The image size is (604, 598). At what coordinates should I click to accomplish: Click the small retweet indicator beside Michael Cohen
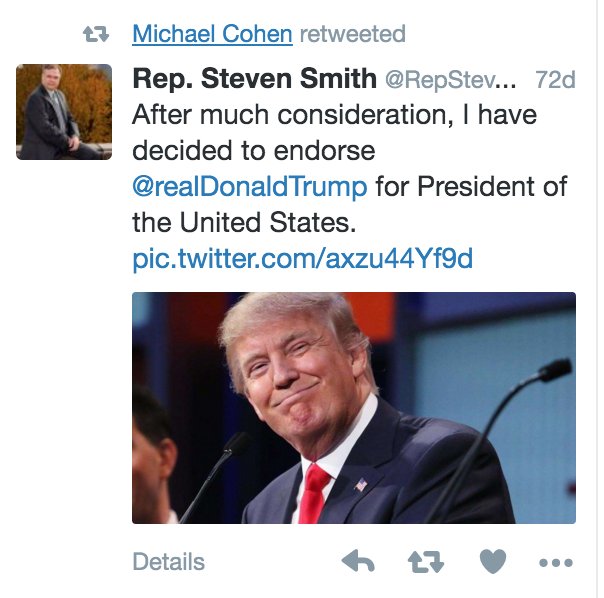point(96,34)
